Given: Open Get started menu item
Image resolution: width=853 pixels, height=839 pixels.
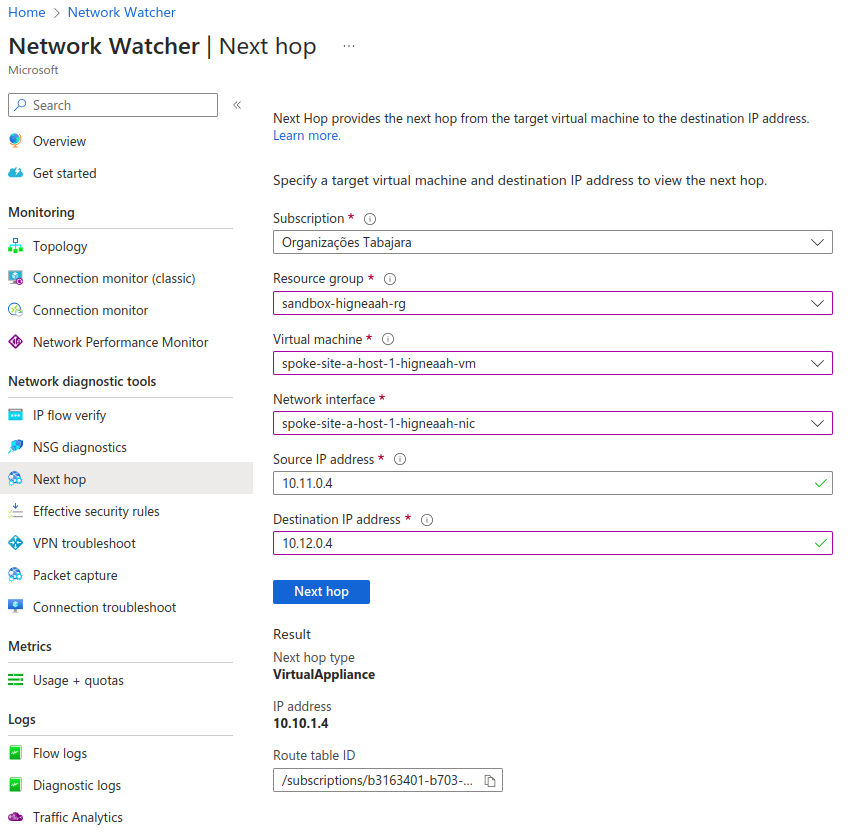Looking at the screenshot, I should [x=65, y=173].
